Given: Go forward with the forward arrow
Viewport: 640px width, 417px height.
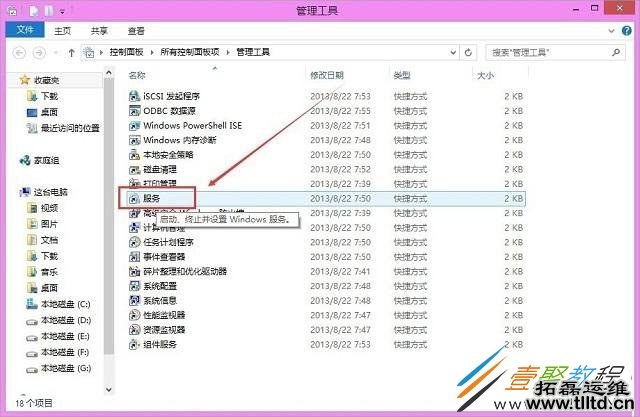Looking at the screenshot, I should click(39, 53).
